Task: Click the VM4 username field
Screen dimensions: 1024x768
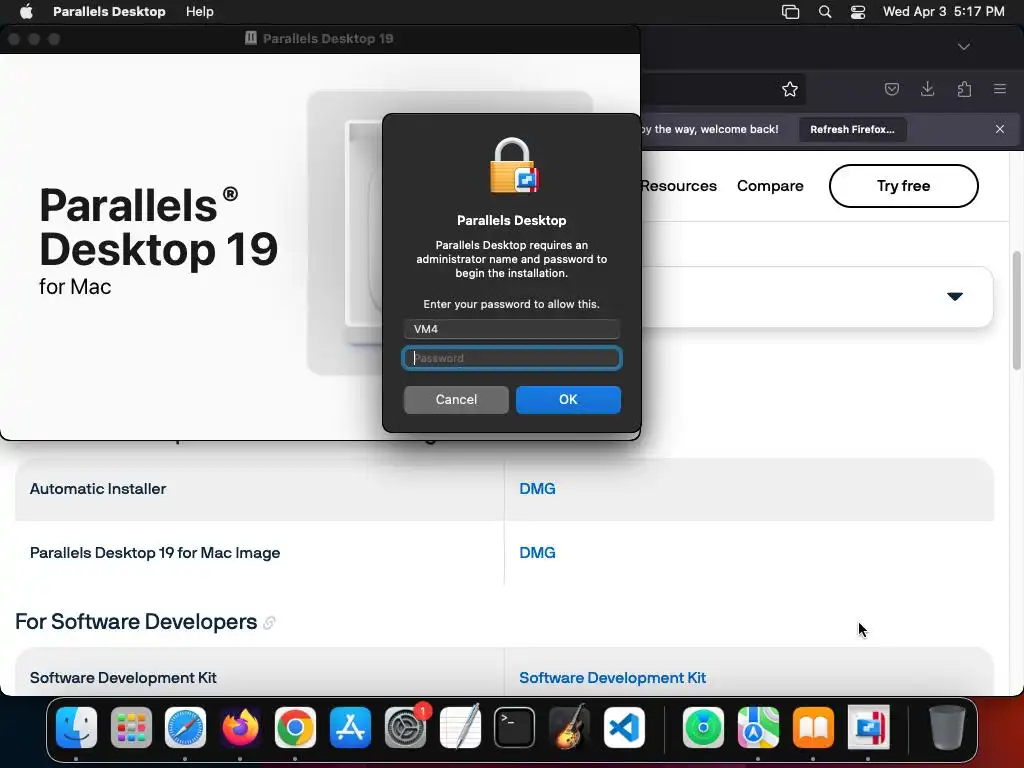Action: coord(511,329)
